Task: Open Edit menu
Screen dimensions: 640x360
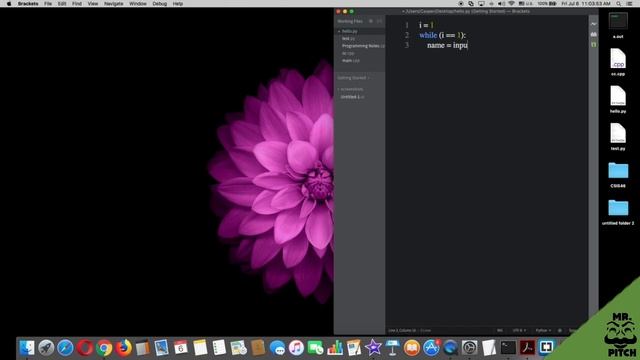Action: pos(62,4)
